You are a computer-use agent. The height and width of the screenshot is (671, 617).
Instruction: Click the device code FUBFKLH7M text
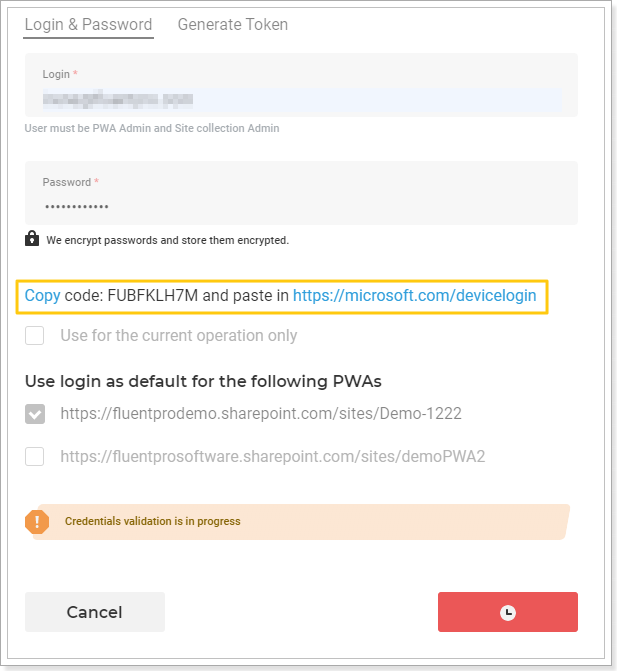pos(152,296)
